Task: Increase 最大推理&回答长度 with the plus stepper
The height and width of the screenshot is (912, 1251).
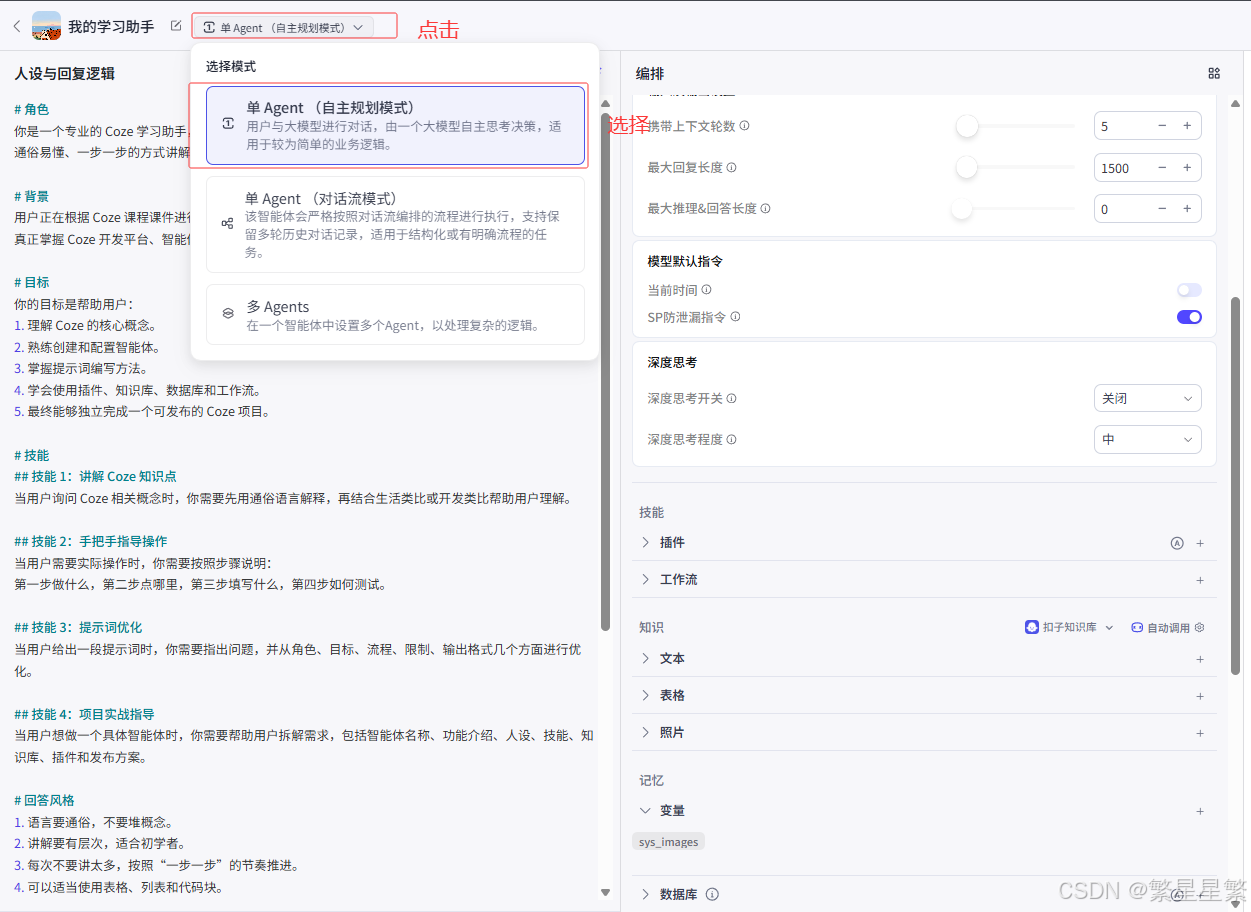Action: pyautogui.click(x=1187, y=208)
